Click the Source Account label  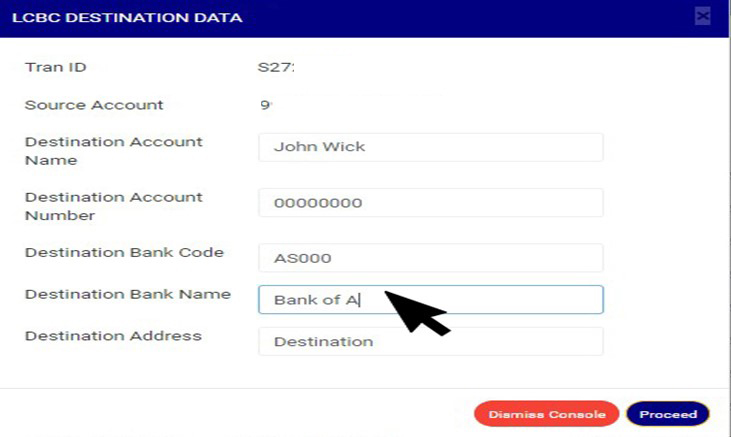point(94,105)
